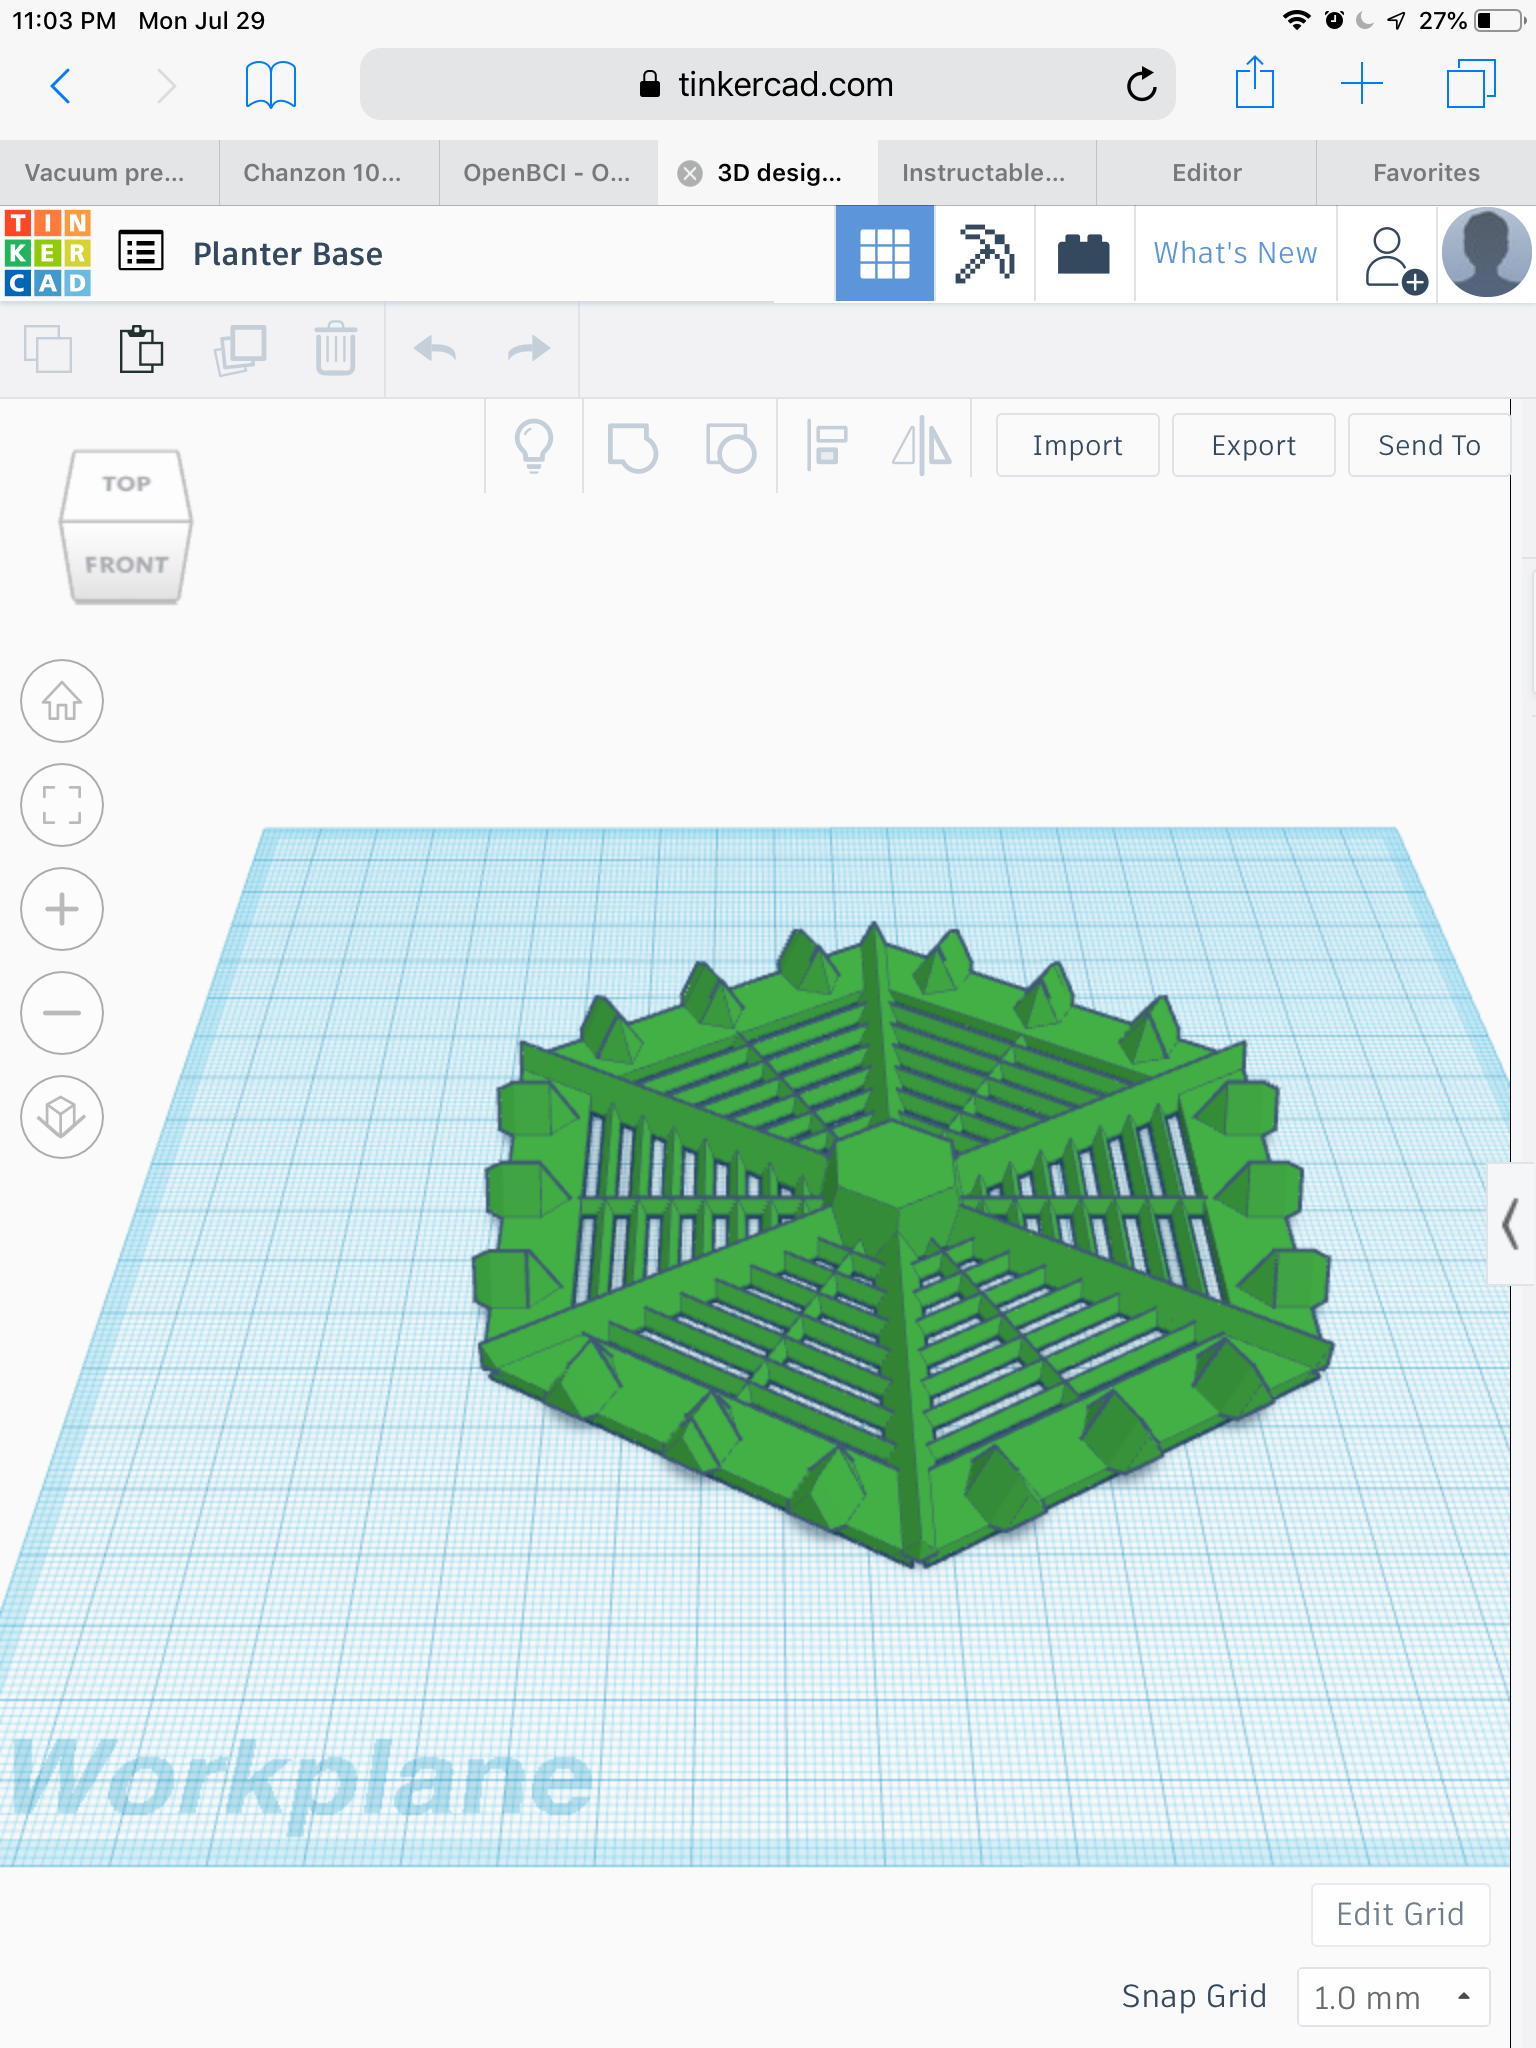Viewport: 1536px width, 2048px height.
Task: Show all Safari tabs overview
Action: tap(1471, 84)
